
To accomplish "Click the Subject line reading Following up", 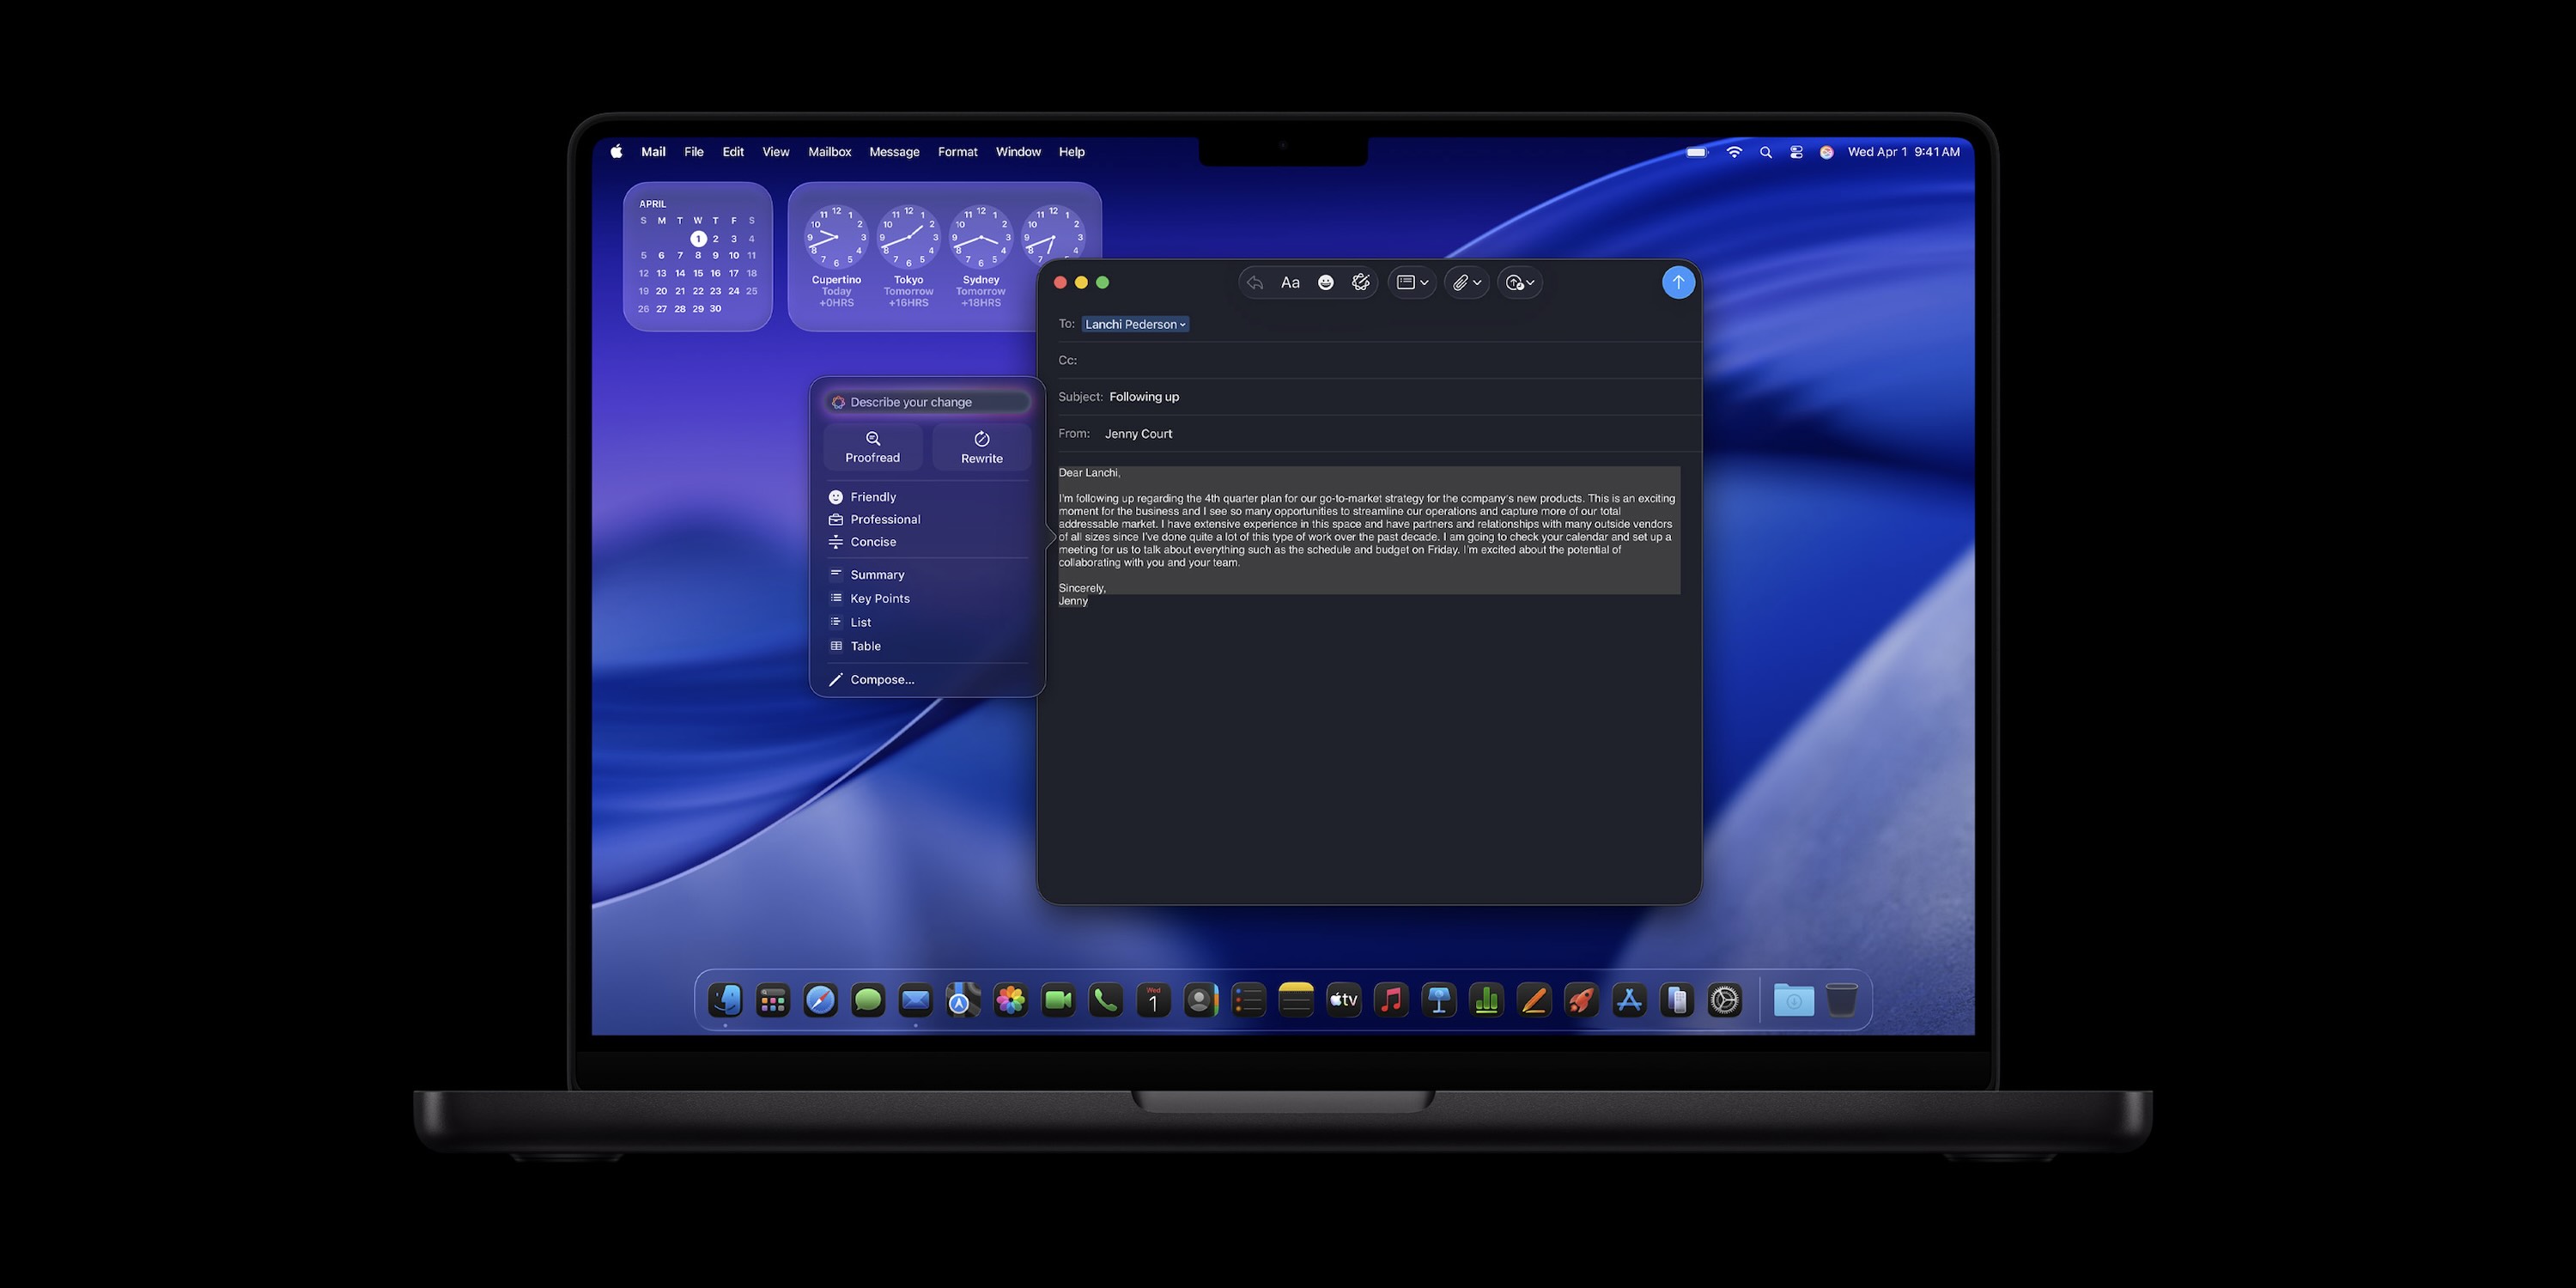I will tap(1143, 396).
